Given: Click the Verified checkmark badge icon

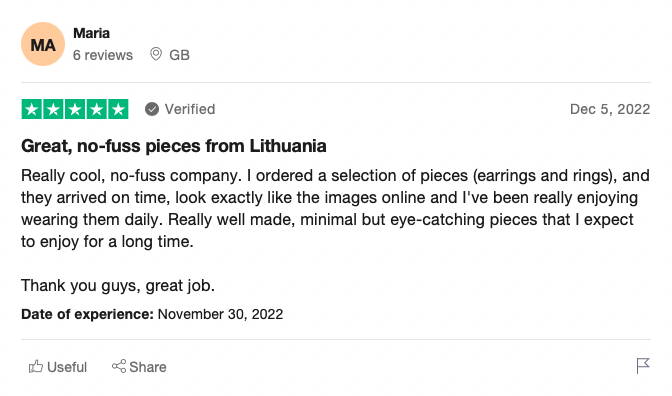Looking at the screenshot, I should pos(152,109).
